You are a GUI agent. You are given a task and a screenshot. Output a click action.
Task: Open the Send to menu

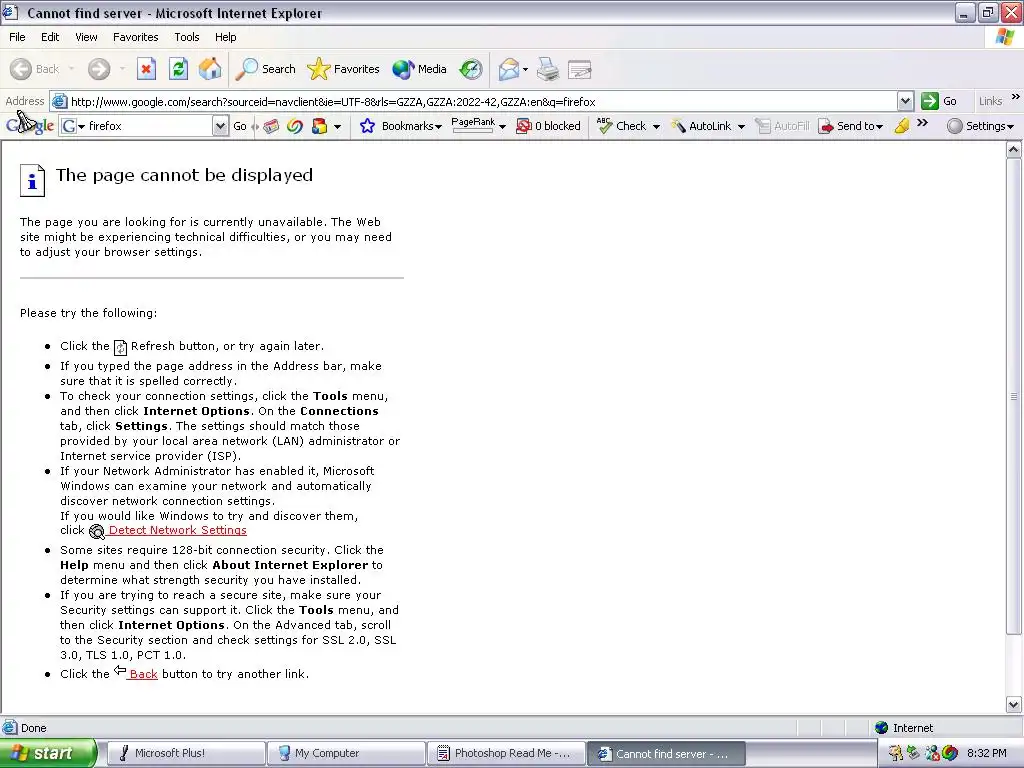click(851, 126)
